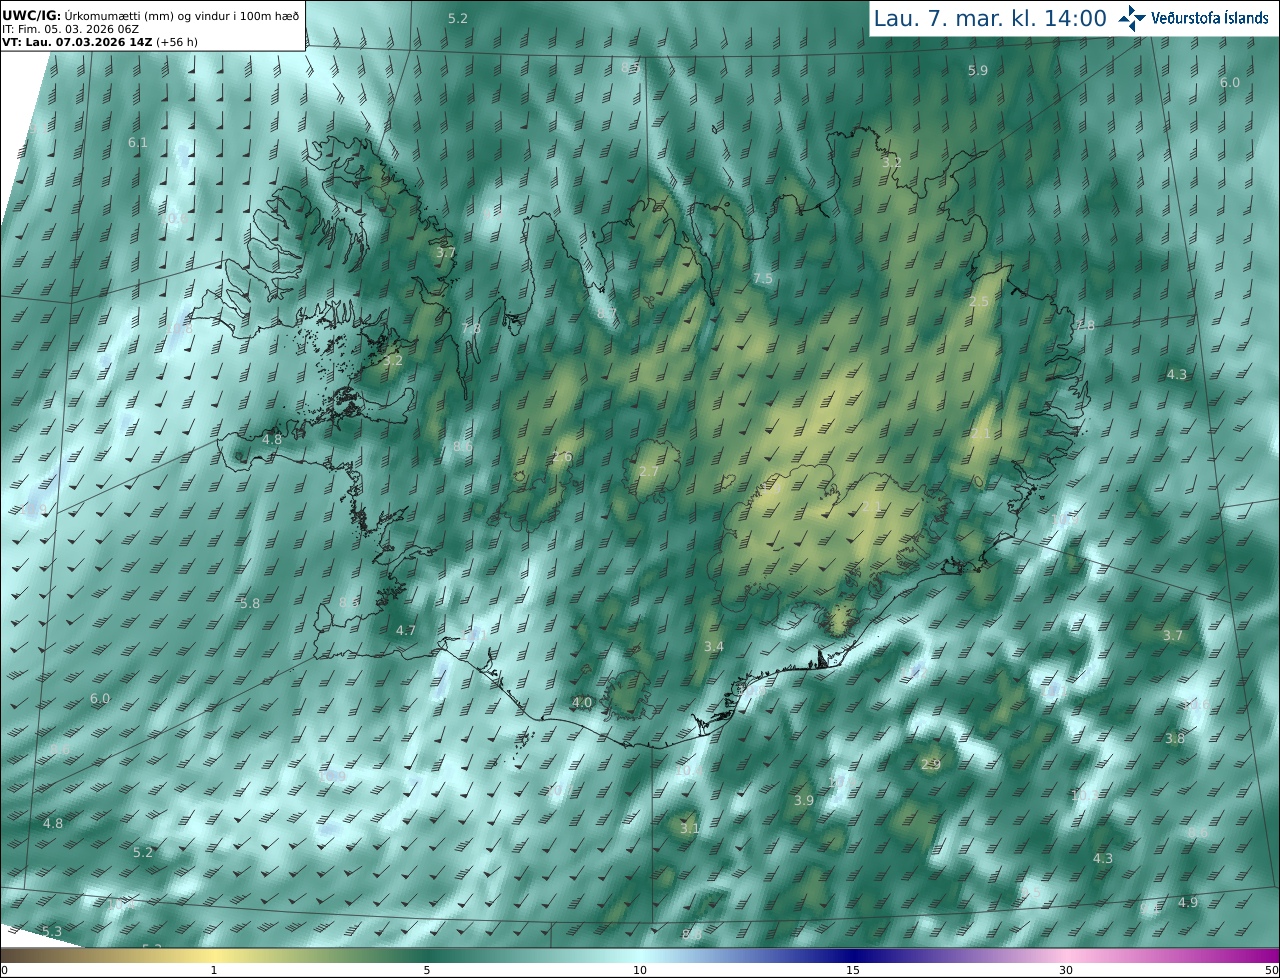Image resolution: width=1280 pixels, height=978 pixels.
Task: Click the 5.3 value on the map
Action: 52,931
